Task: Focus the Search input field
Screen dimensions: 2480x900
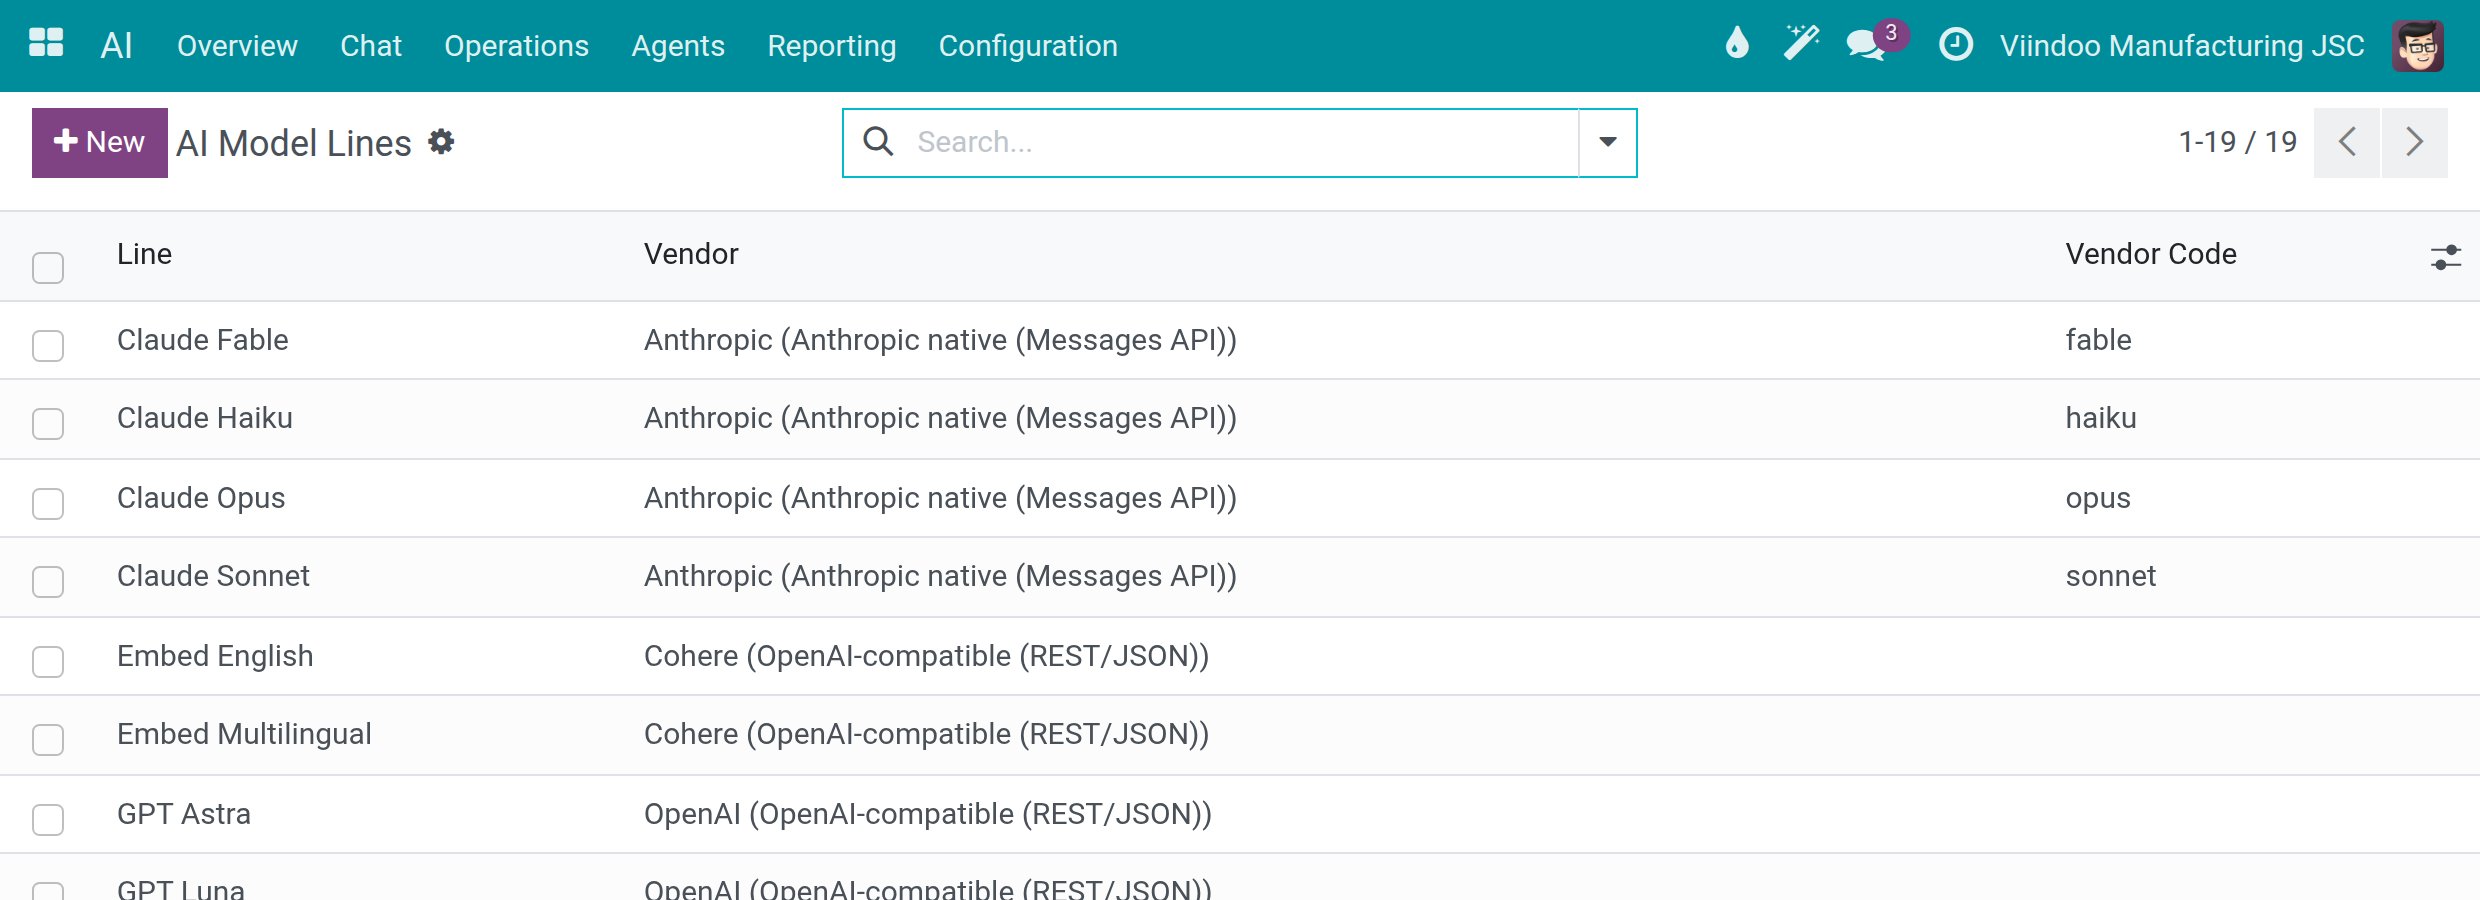Action: [1240, 142]
